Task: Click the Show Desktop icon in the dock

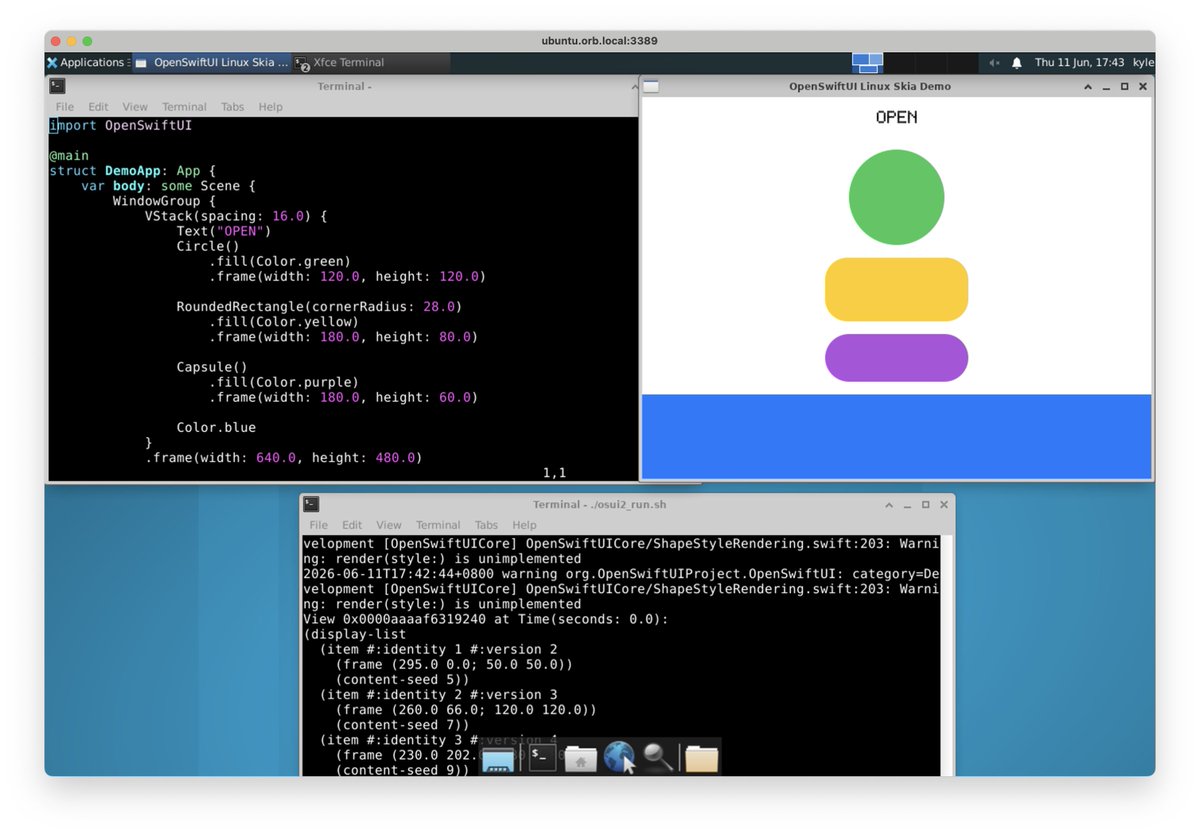Action: (497, 759)
